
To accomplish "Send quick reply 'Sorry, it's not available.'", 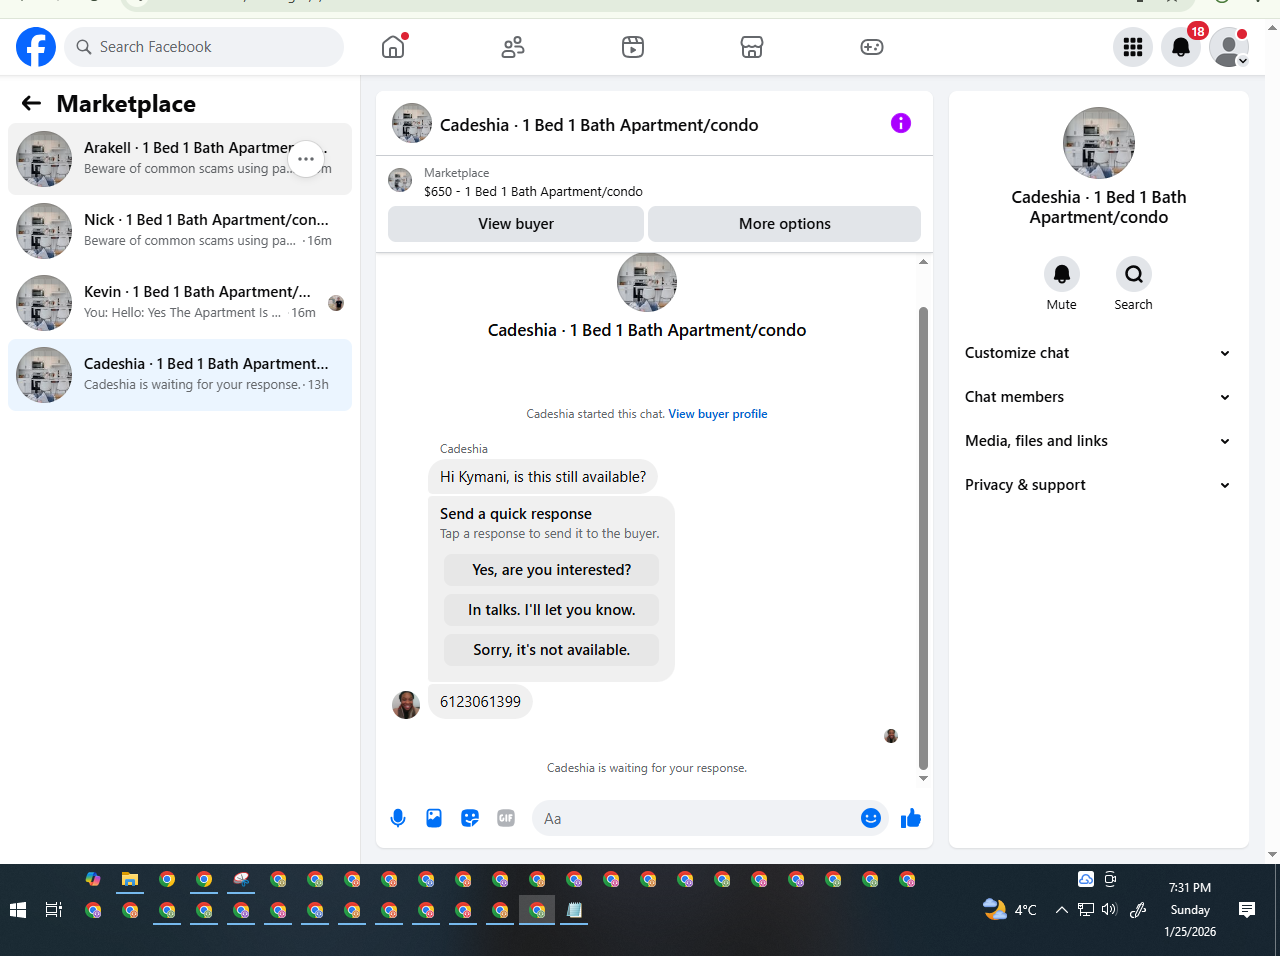I will click(x=552, y=650).
